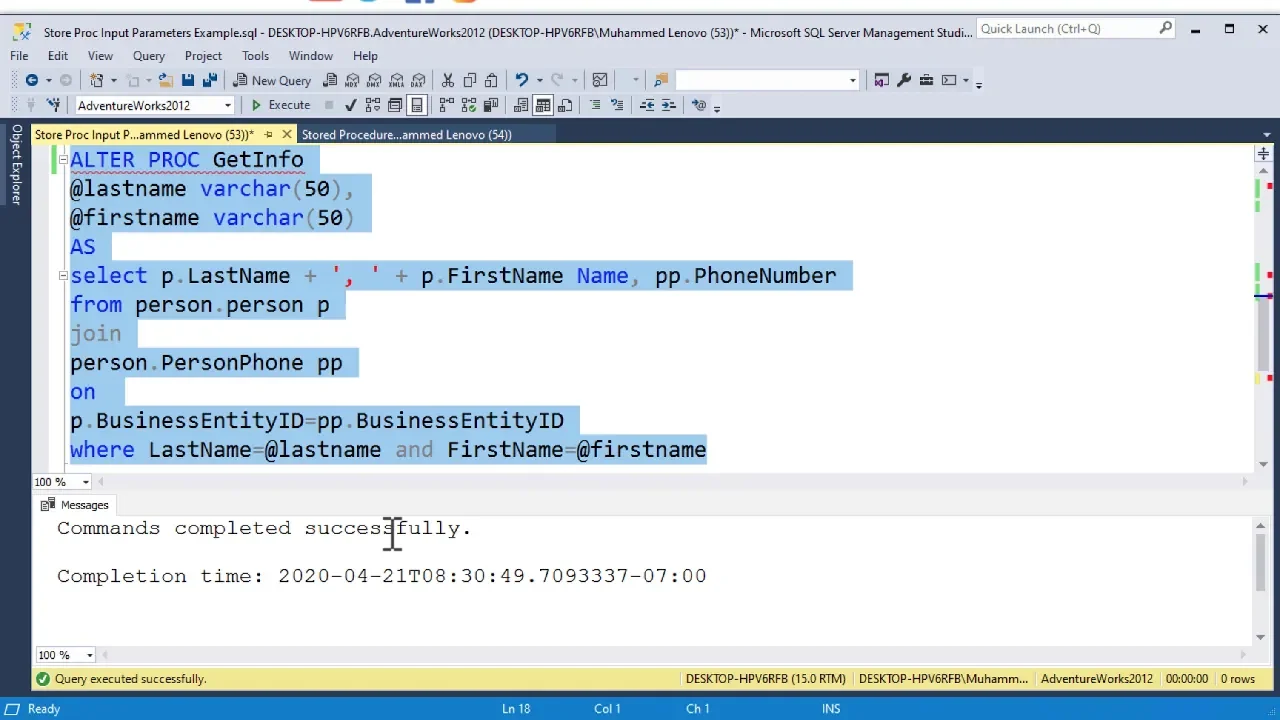
Task: Expand the New Project dropdown arrow
Action: point(113,80)
